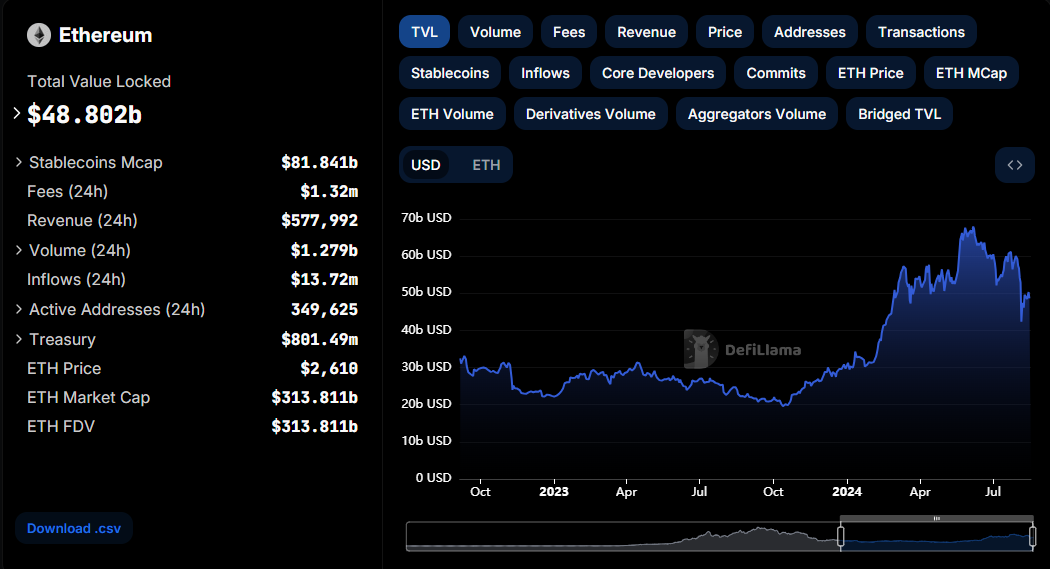Click the Active Addresses value 349,625
Viewport: 1050px width, 569px height.
(324, 309)
